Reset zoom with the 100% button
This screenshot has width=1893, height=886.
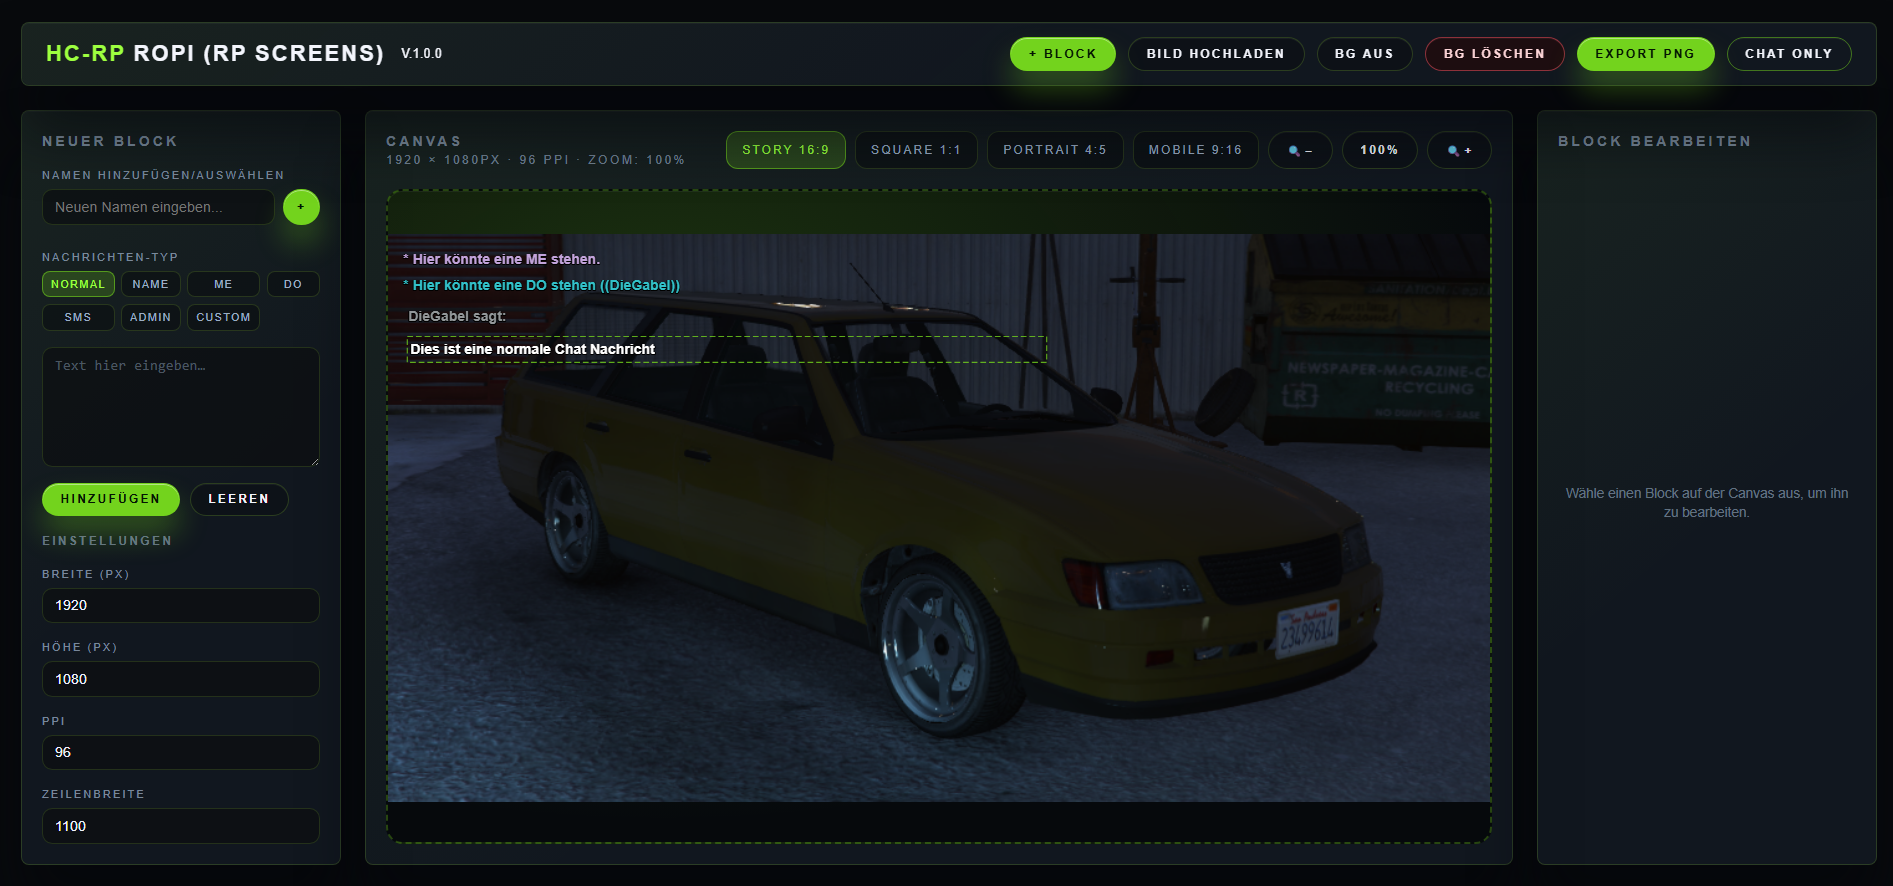[x=1378, y=150]
